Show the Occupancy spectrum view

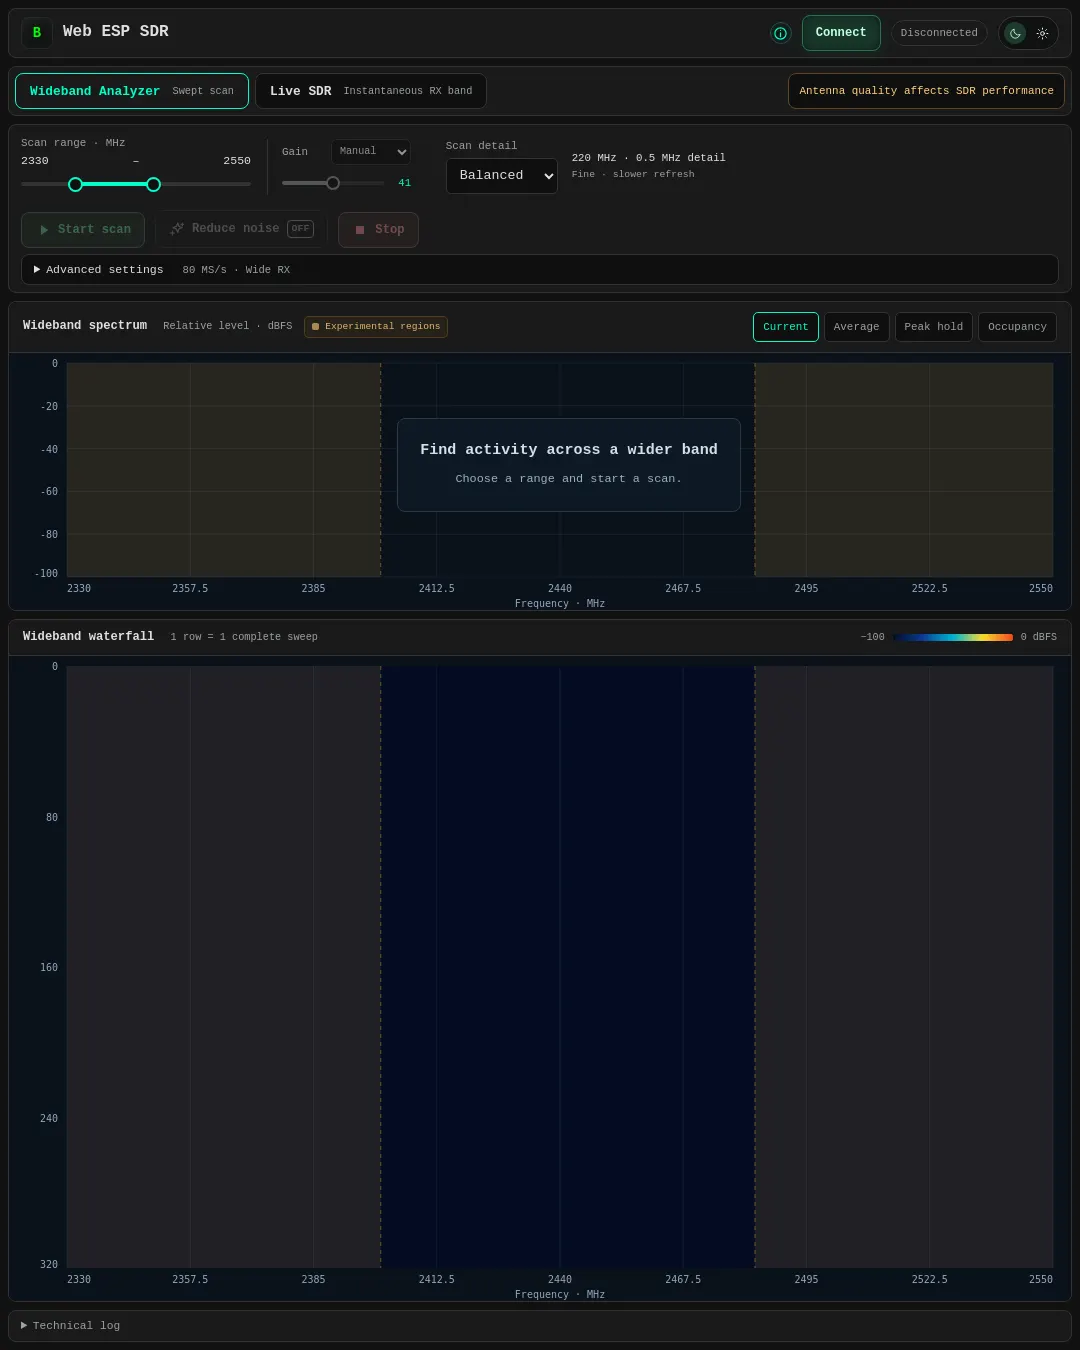(x=1017, y=327)
